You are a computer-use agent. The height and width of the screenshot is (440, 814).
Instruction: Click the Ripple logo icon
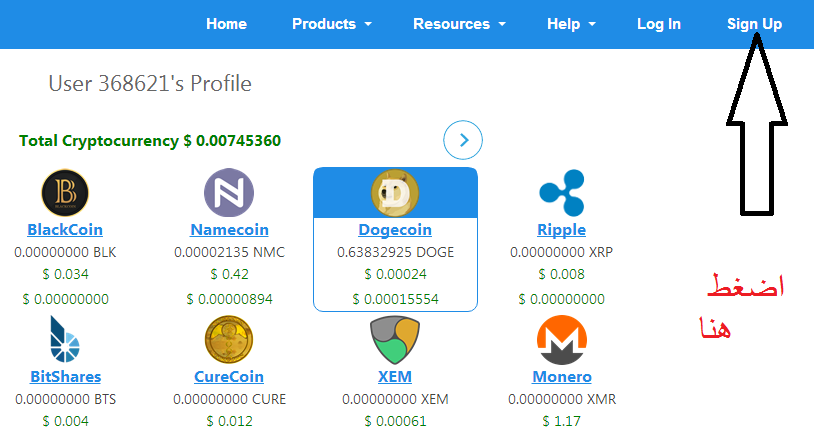pyautogui.click(x=562, y=192)
